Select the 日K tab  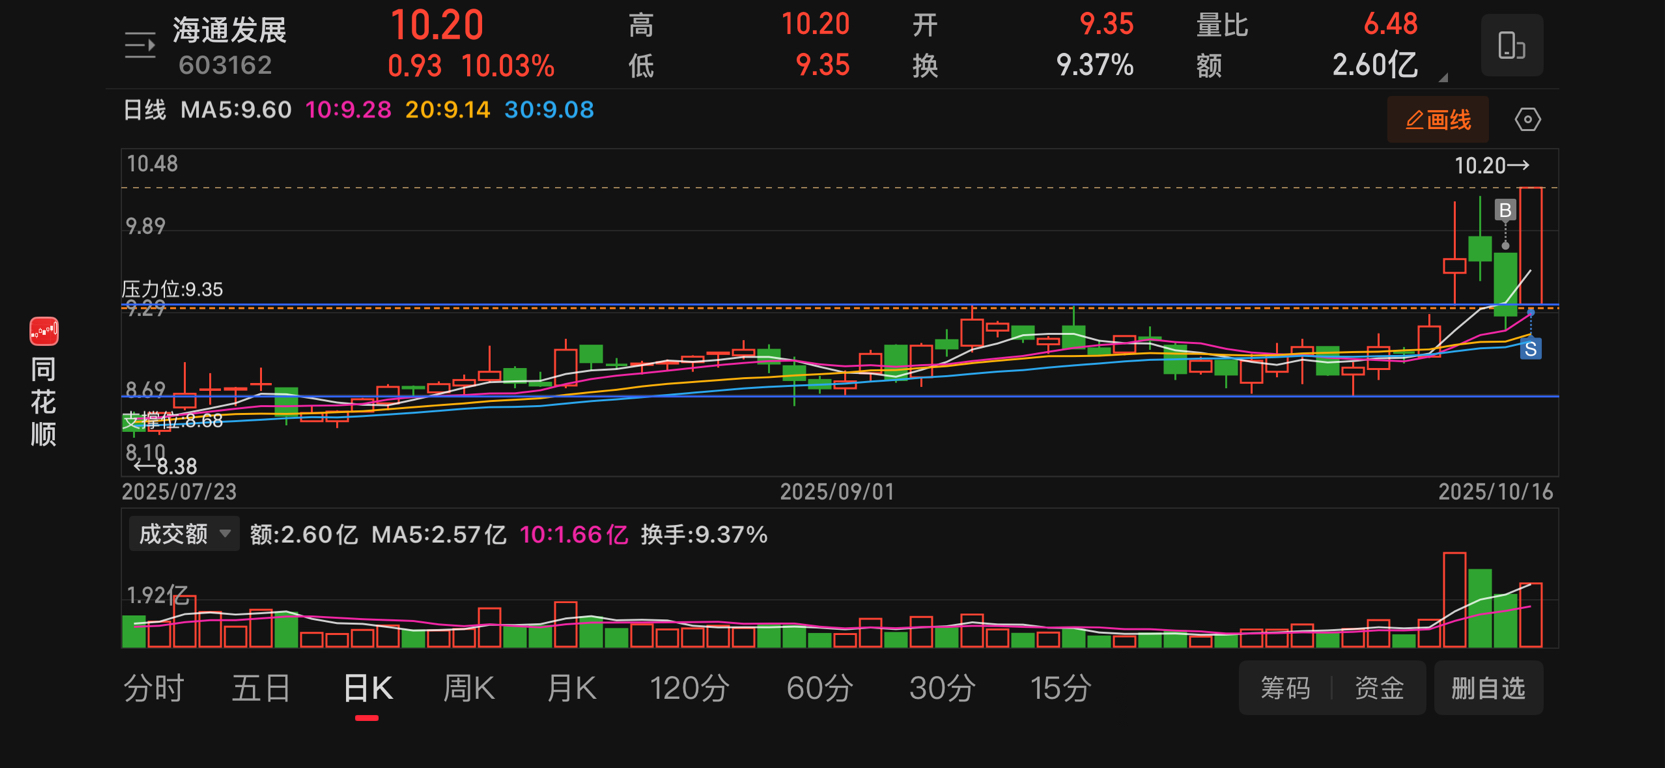(x=367, y=688)
